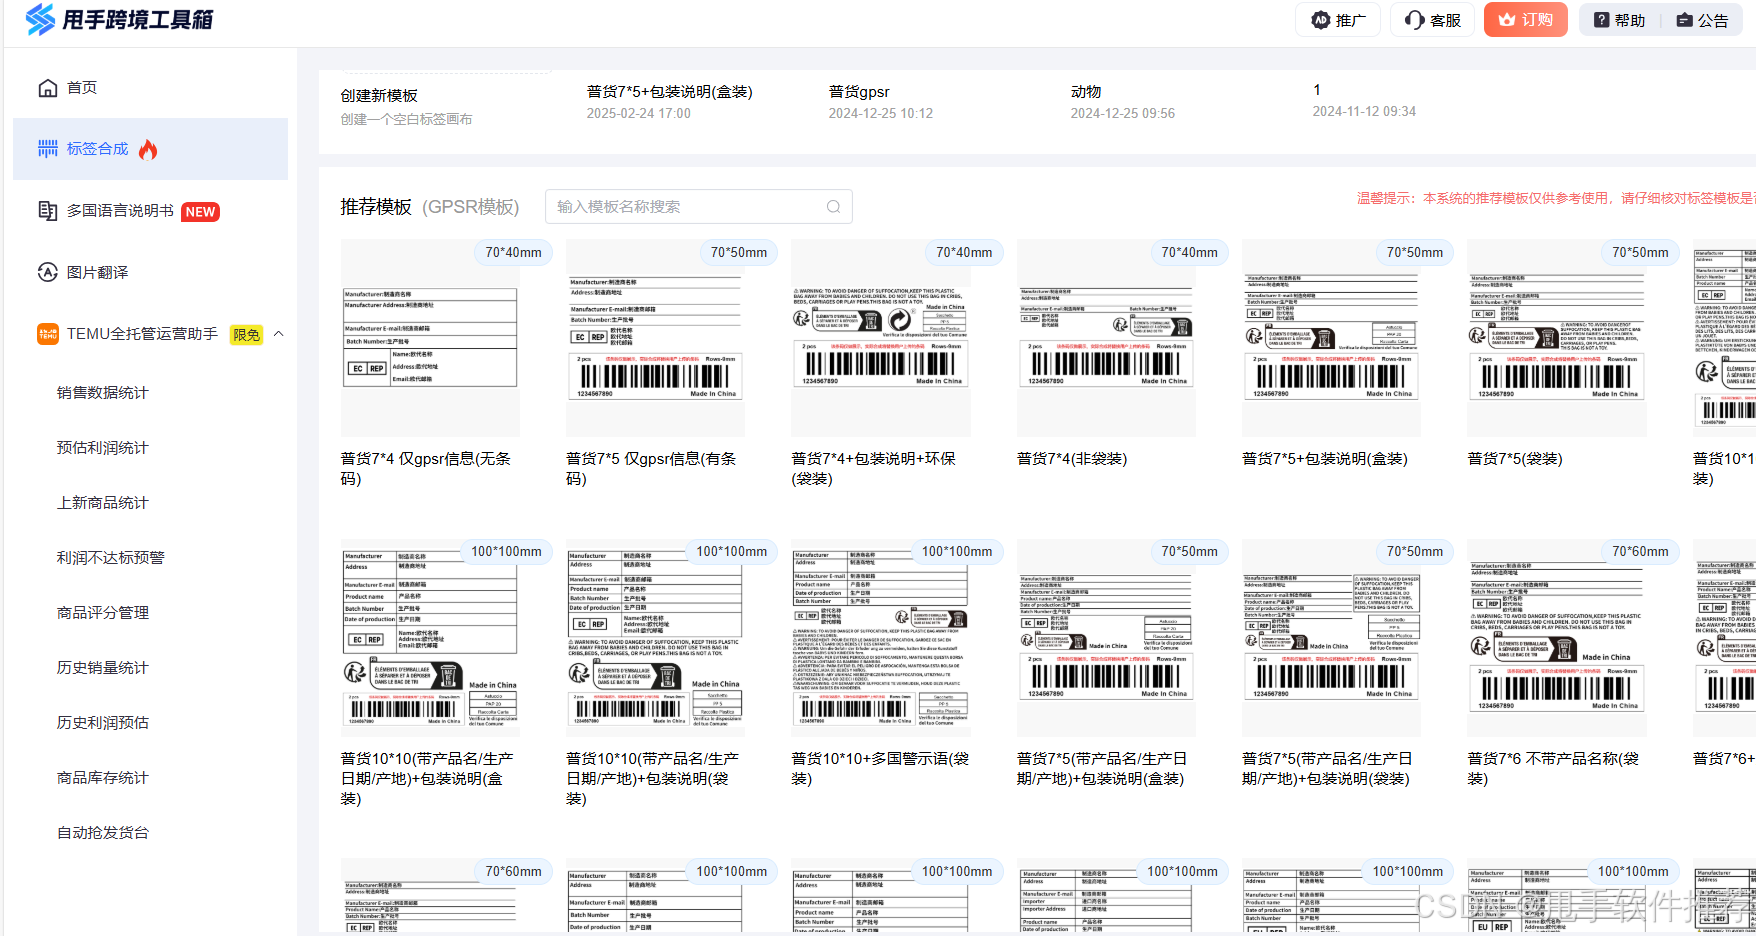Select the 普货7*5(袋装) template thumbnail
This screenshot has width=1756, height=936.
coord(1557,338)
